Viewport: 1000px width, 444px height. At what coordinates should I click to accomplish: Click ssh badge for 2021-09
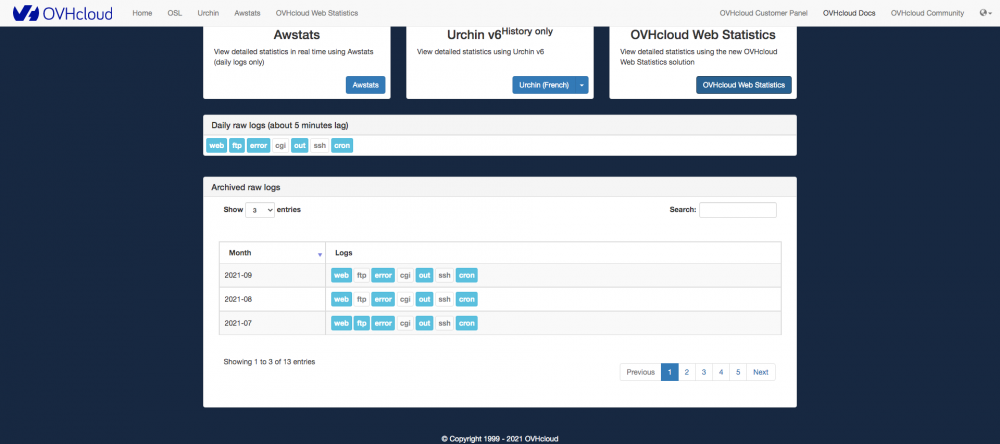445,276
